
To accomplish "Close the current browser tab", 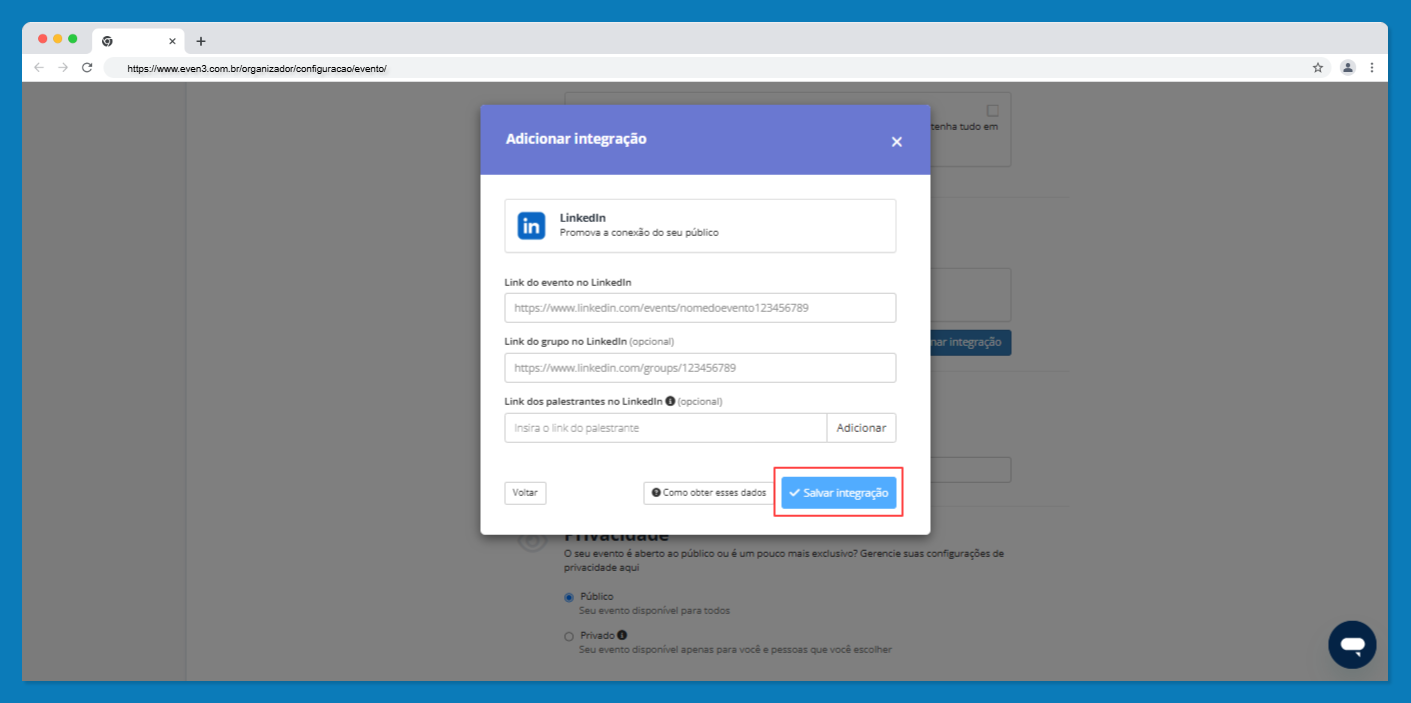I will pyautogui.click(x=172, y=41).
